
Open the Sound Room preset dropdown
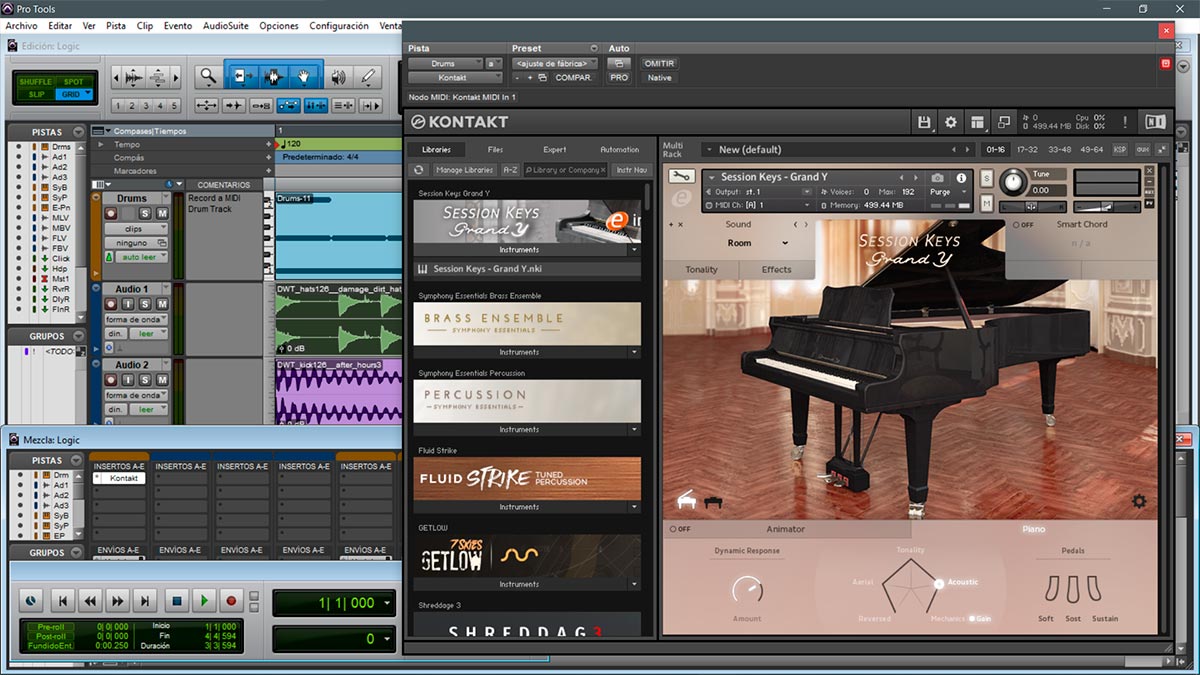(757, 243)
